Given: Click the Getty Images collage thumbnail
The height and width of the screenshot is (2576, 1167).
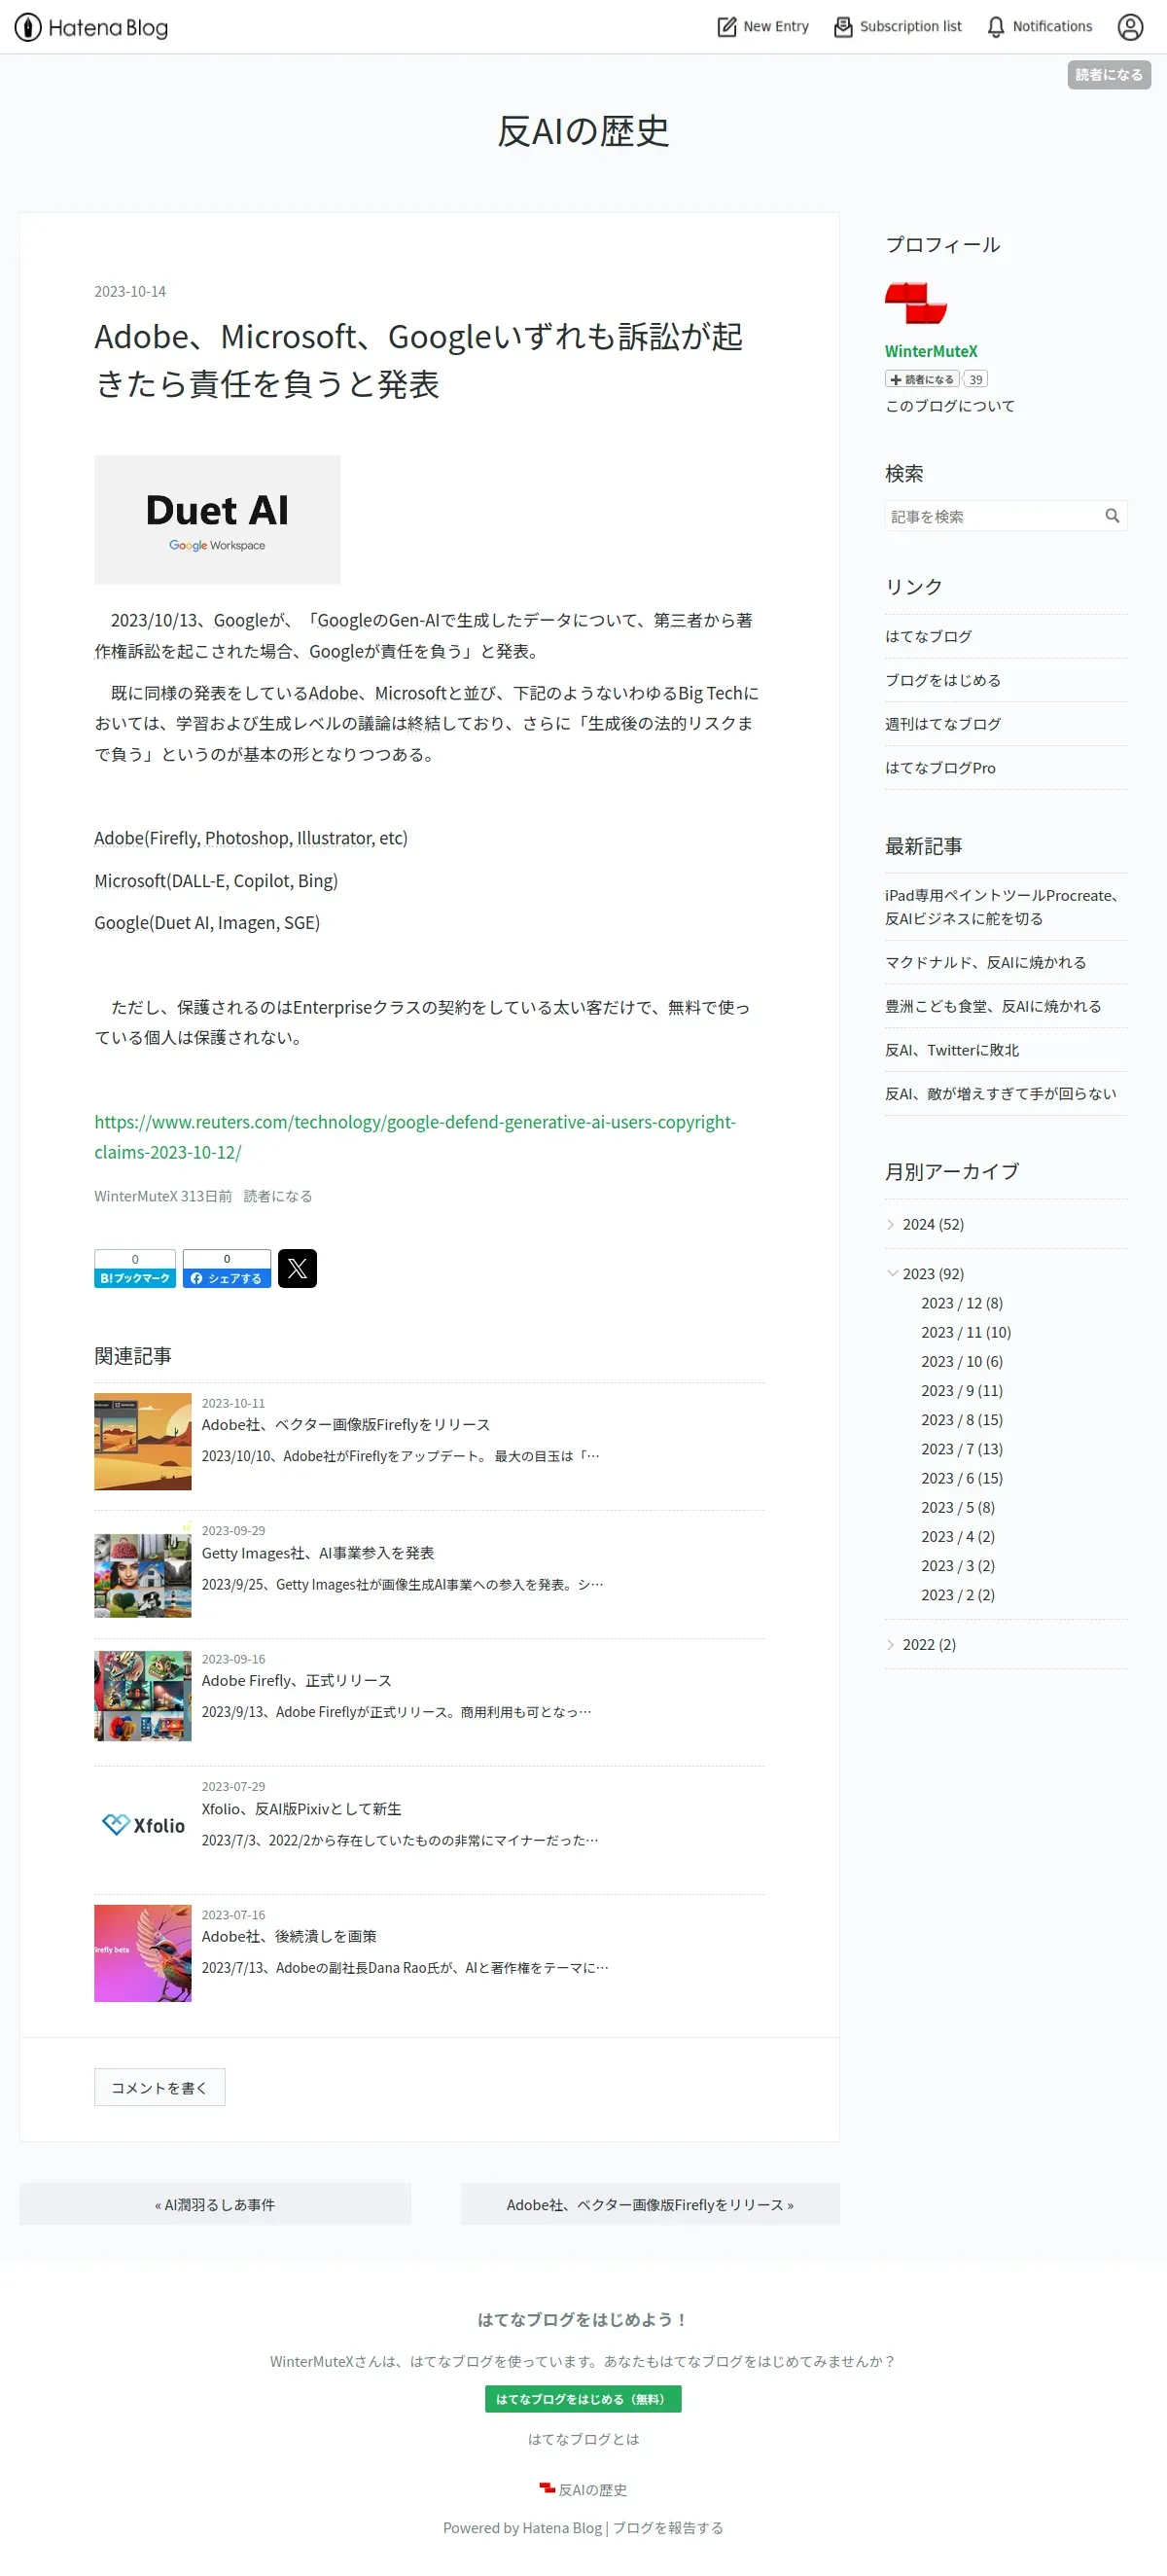Looking at the screenshot, I should (143, 1570).
